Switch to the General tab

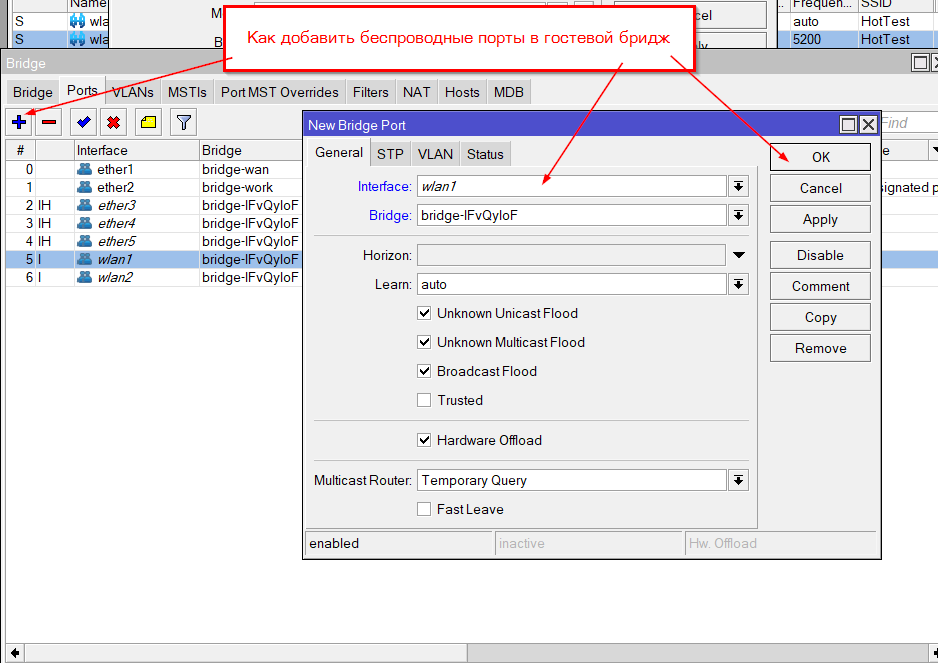pos(339,153)
